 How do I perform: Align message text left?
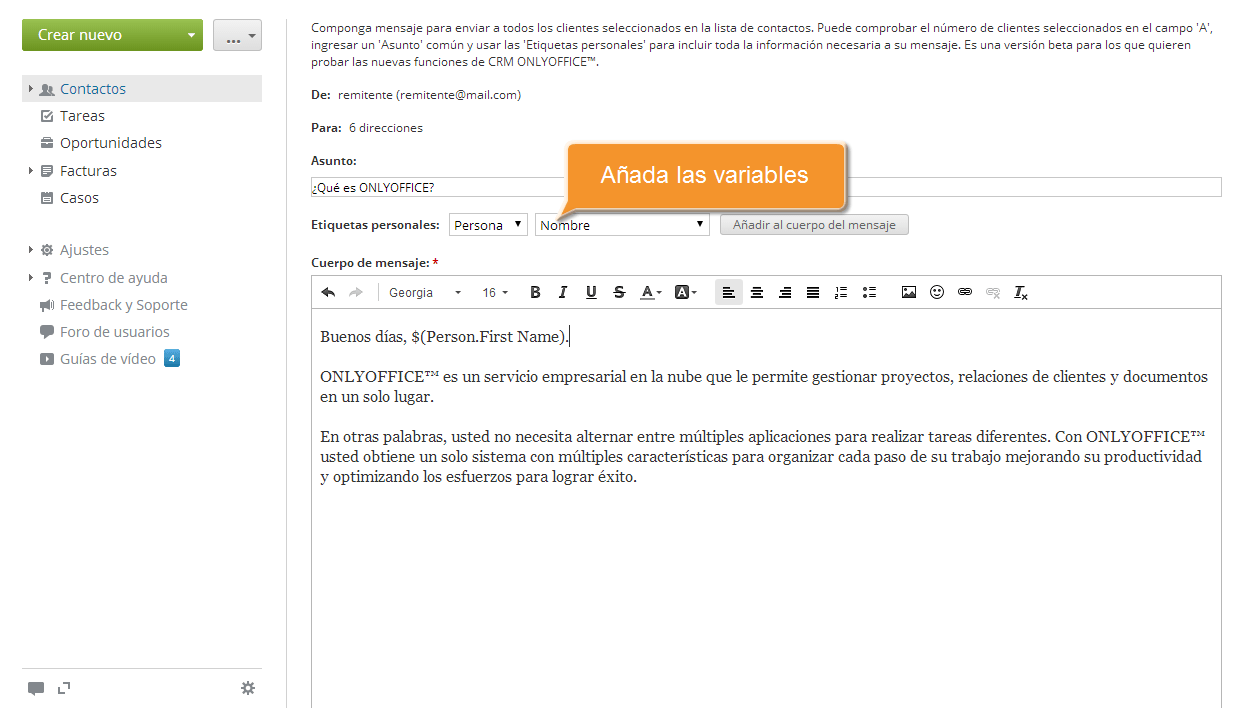click(729, 292)
